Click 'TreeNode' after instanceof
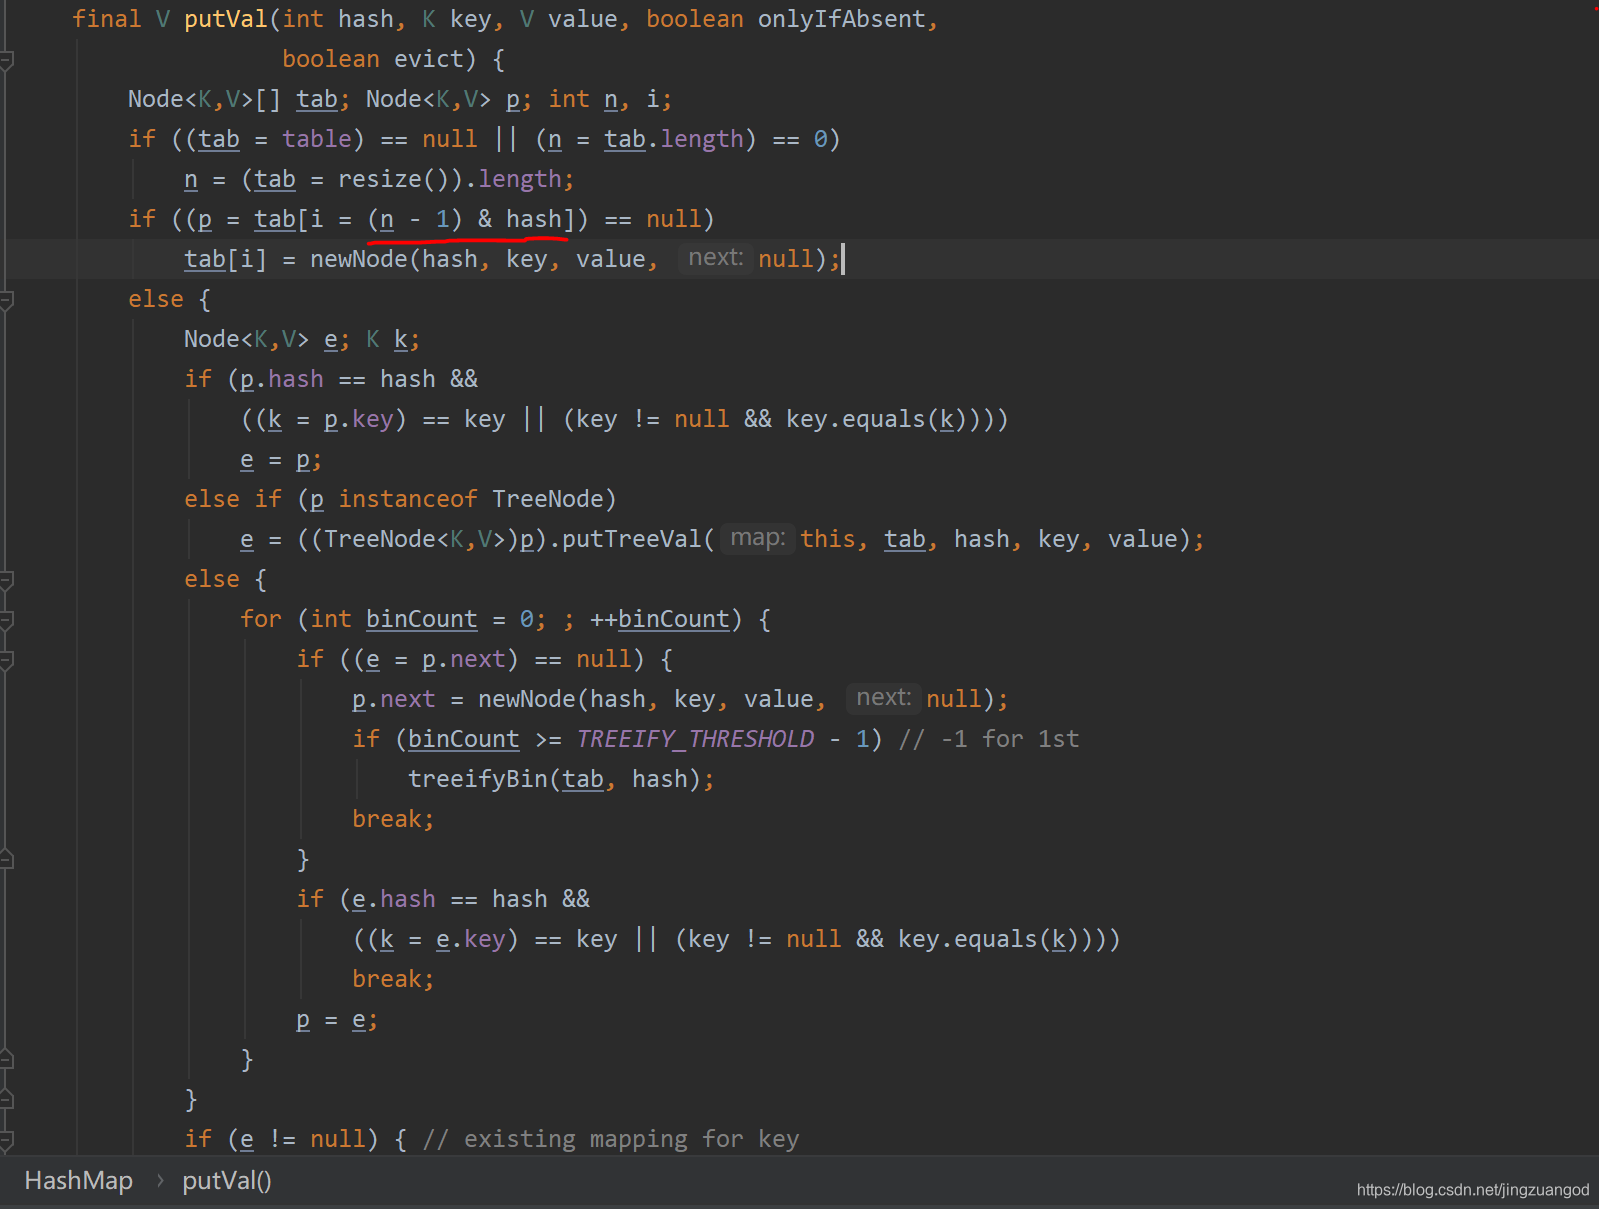Viewport: 1599px width, 1209px height. click(548, 499)
